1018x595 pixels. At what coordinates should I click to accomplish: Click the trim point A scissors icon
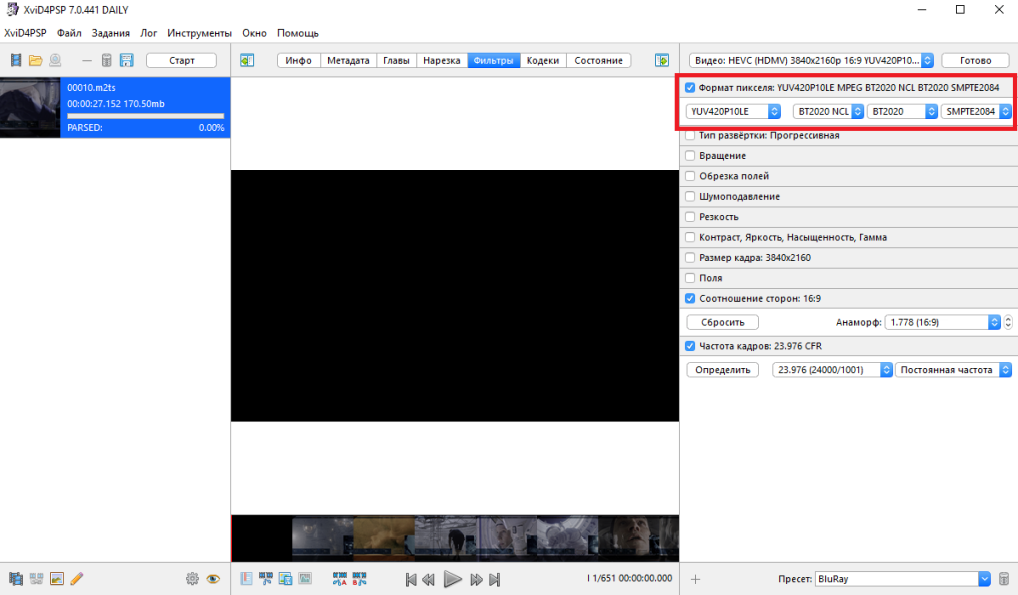[x=339, y=579]
